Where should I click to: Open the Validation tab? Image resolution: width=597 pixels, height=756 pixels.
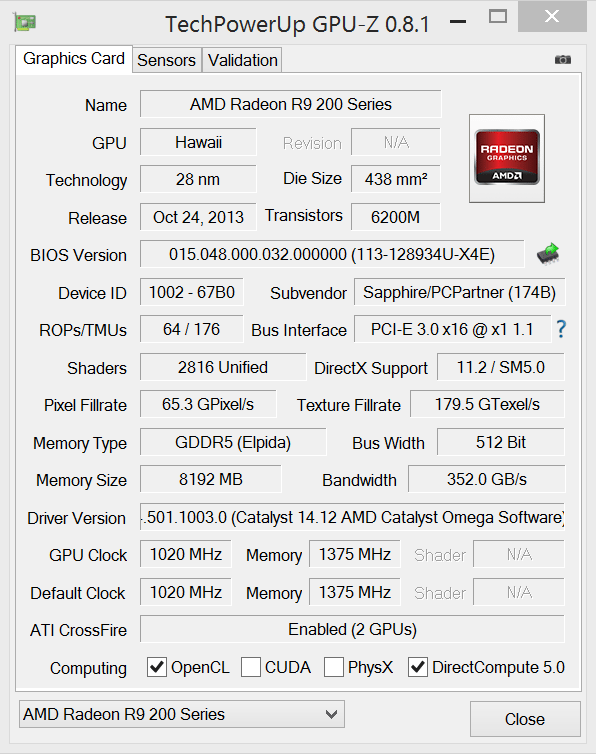[x=243, y=61]
